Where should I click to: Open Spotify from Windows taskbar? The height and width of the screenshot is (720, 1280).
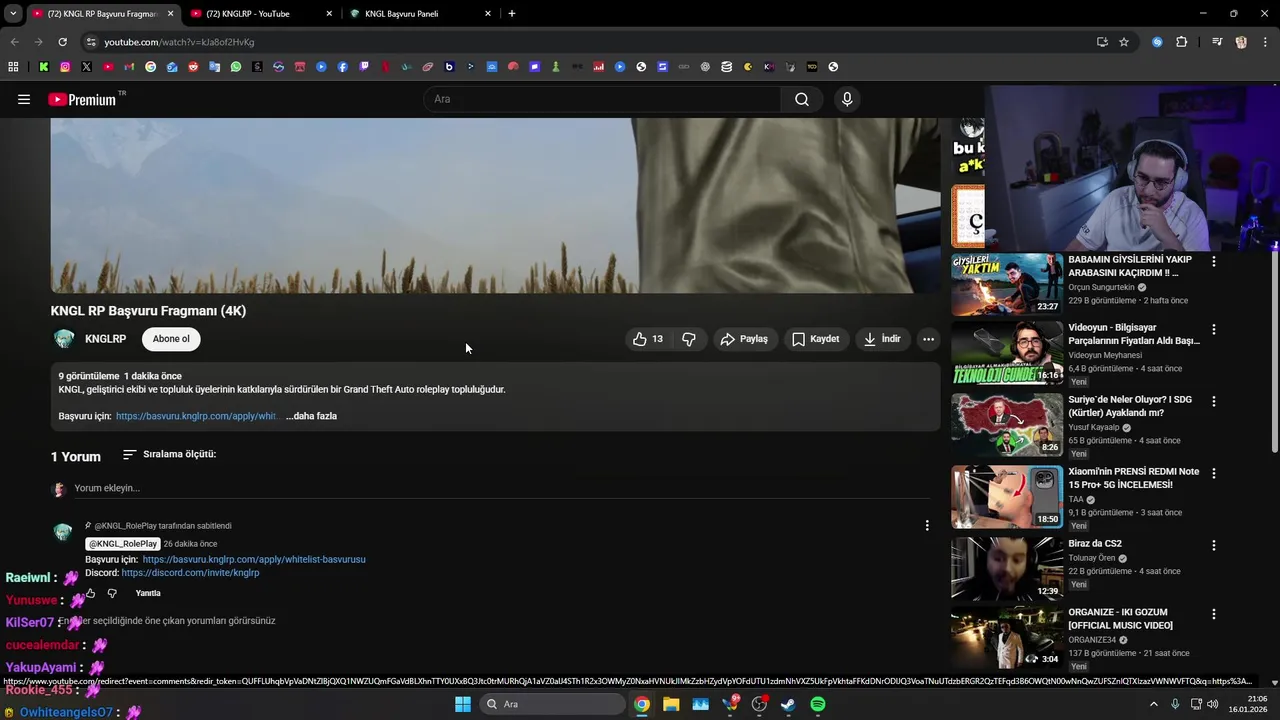tap(818, 704)
